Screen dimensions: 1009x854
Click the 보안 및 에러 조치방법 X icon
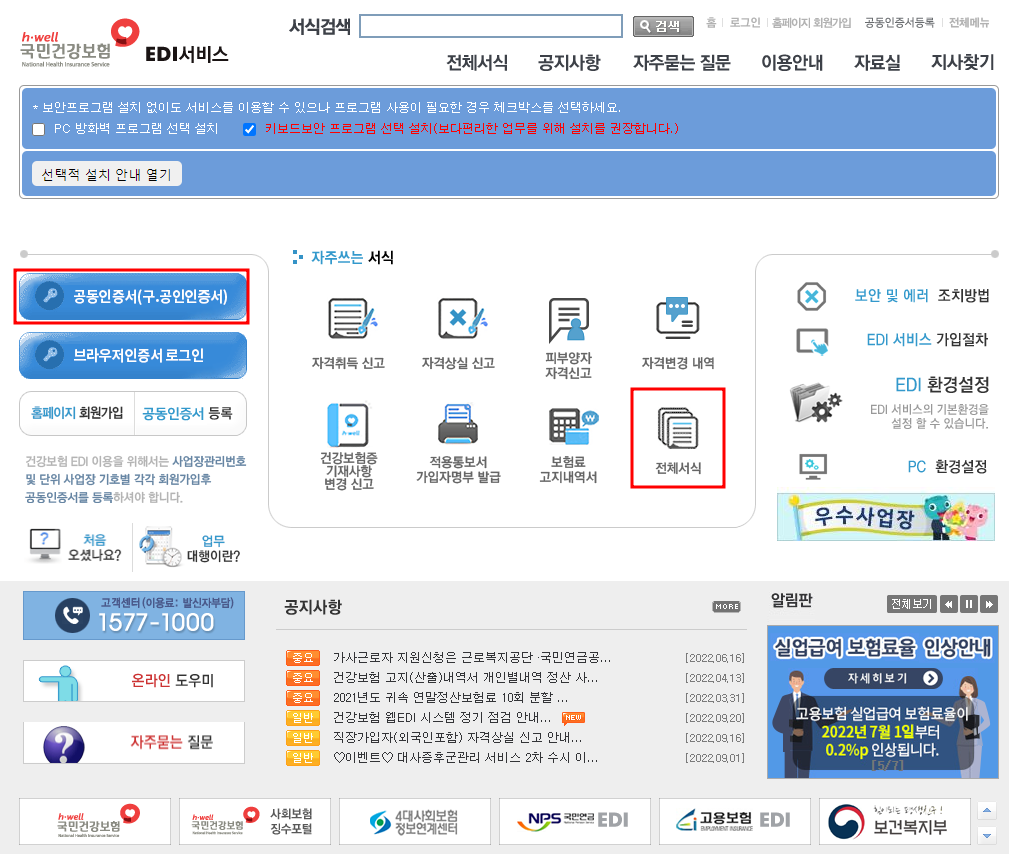pos(811,297)
